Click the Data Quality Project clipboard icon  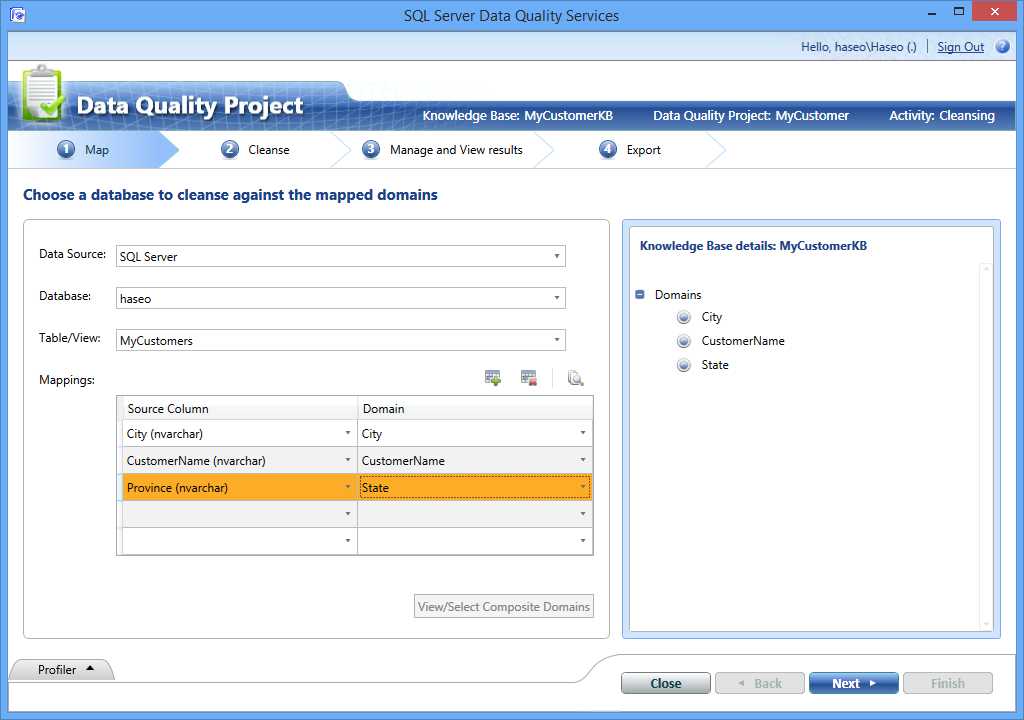pos(42,93)
